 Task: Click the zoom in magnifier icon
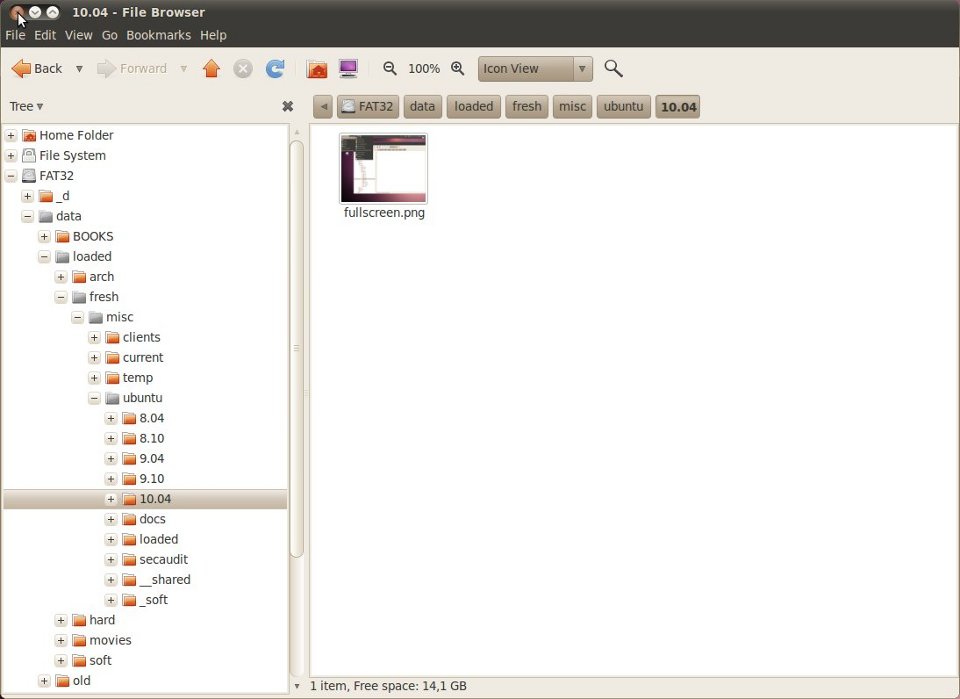pyautogui.click(x=458, y=69)
